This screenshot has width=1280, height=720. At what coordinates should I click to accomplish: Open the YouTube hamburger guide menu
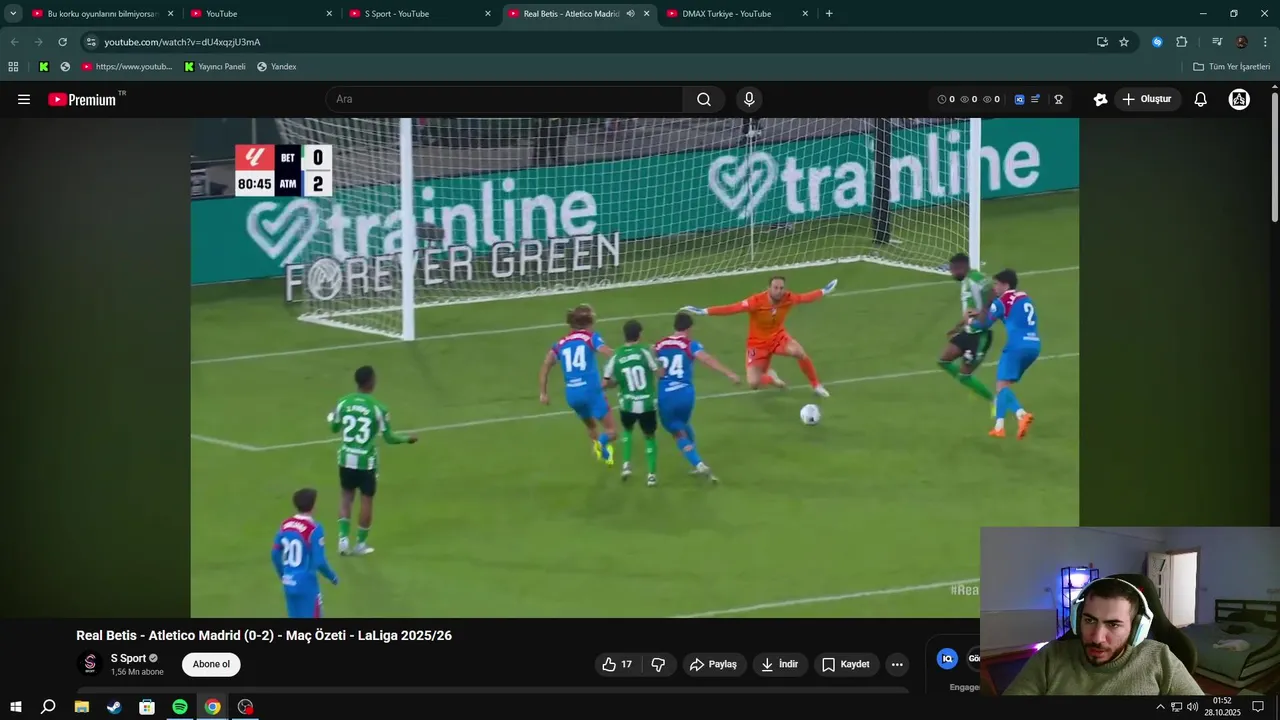point(24,99)
